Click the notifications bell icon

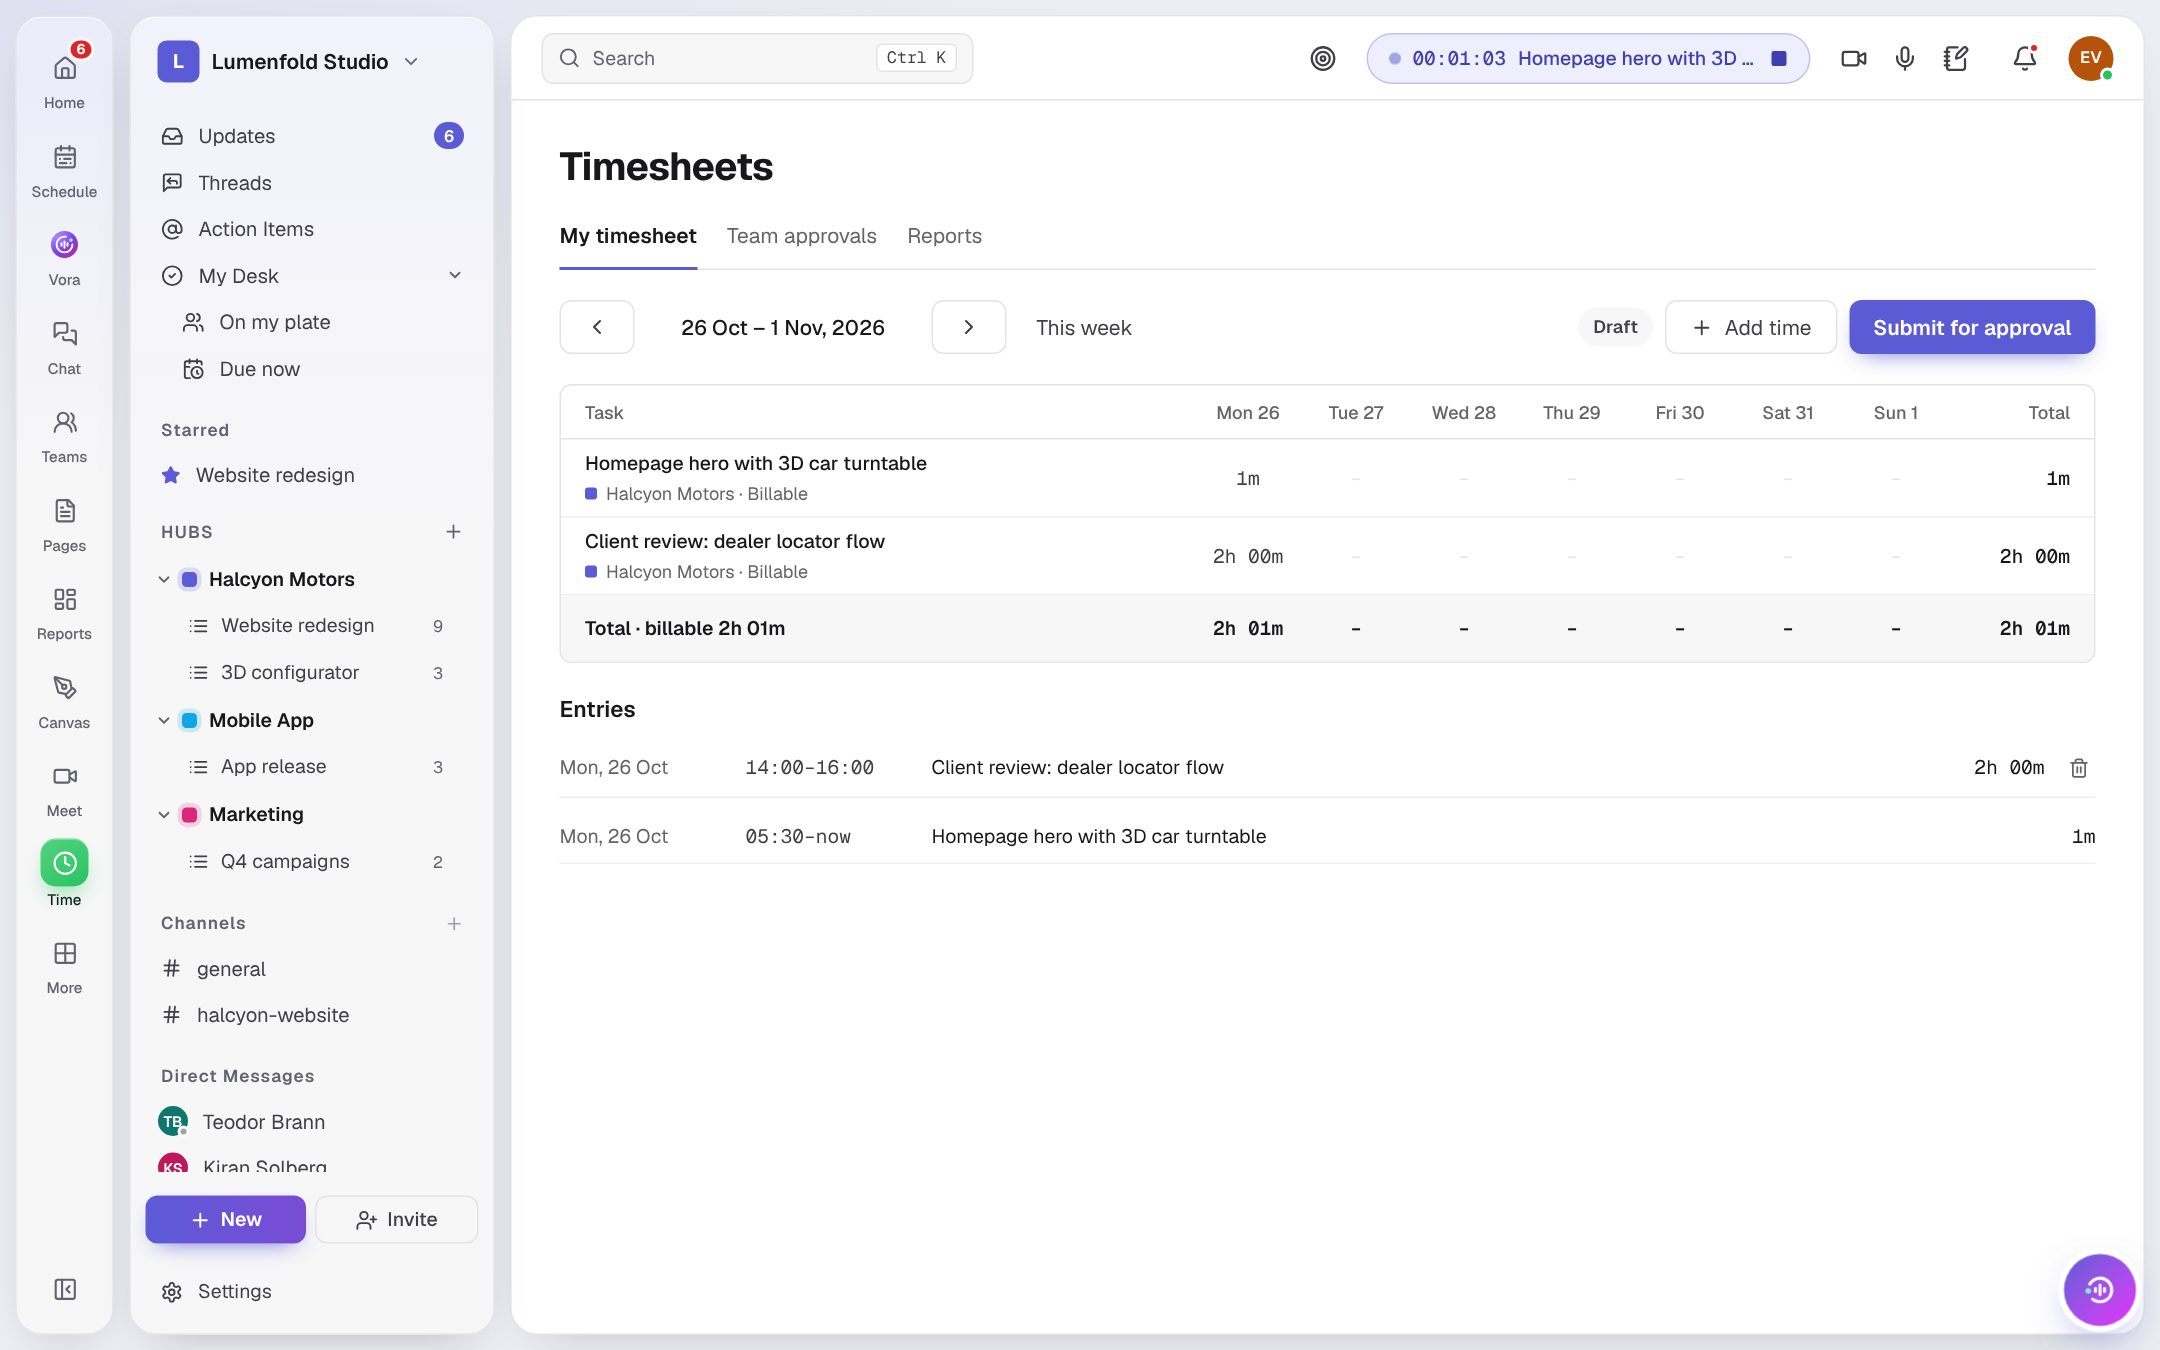click(2024, 58)
